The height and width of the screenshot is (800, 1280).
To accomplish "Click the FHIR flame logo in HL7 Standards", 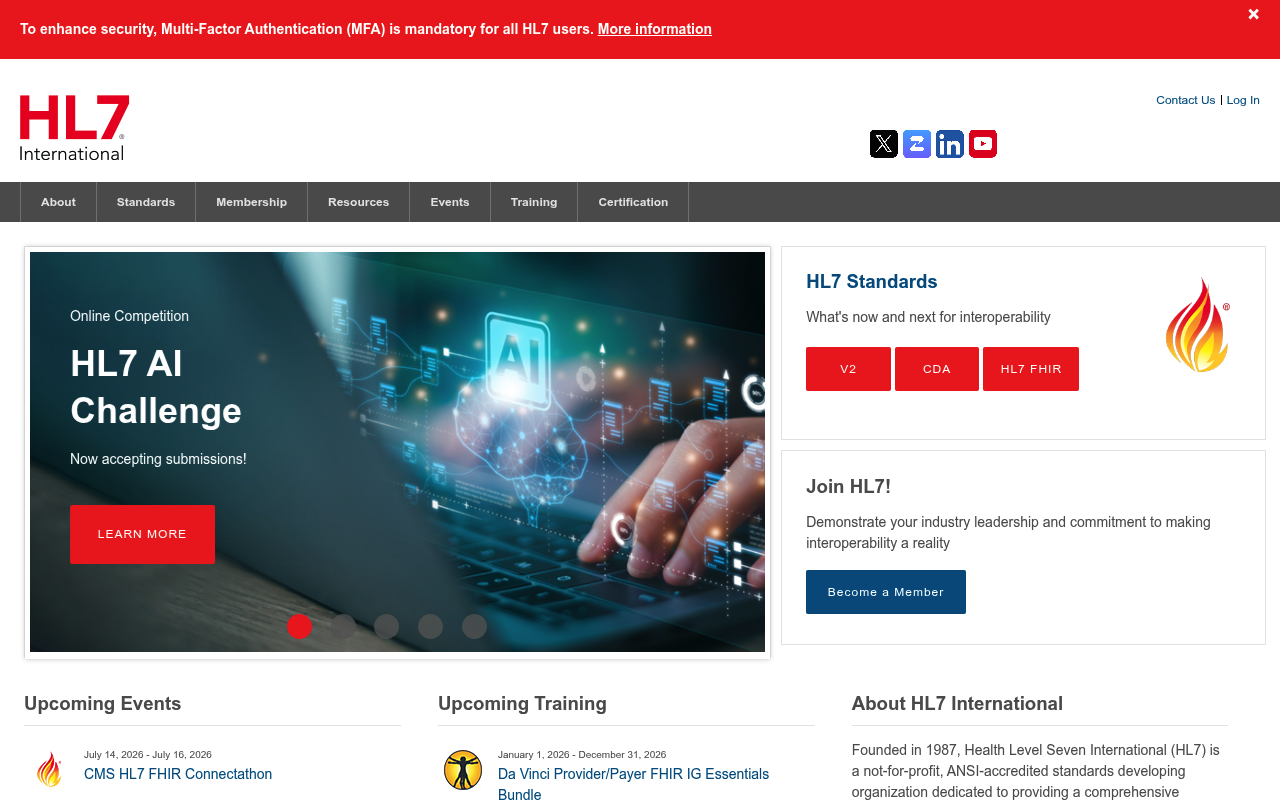I will click(x=1198, y=325).
